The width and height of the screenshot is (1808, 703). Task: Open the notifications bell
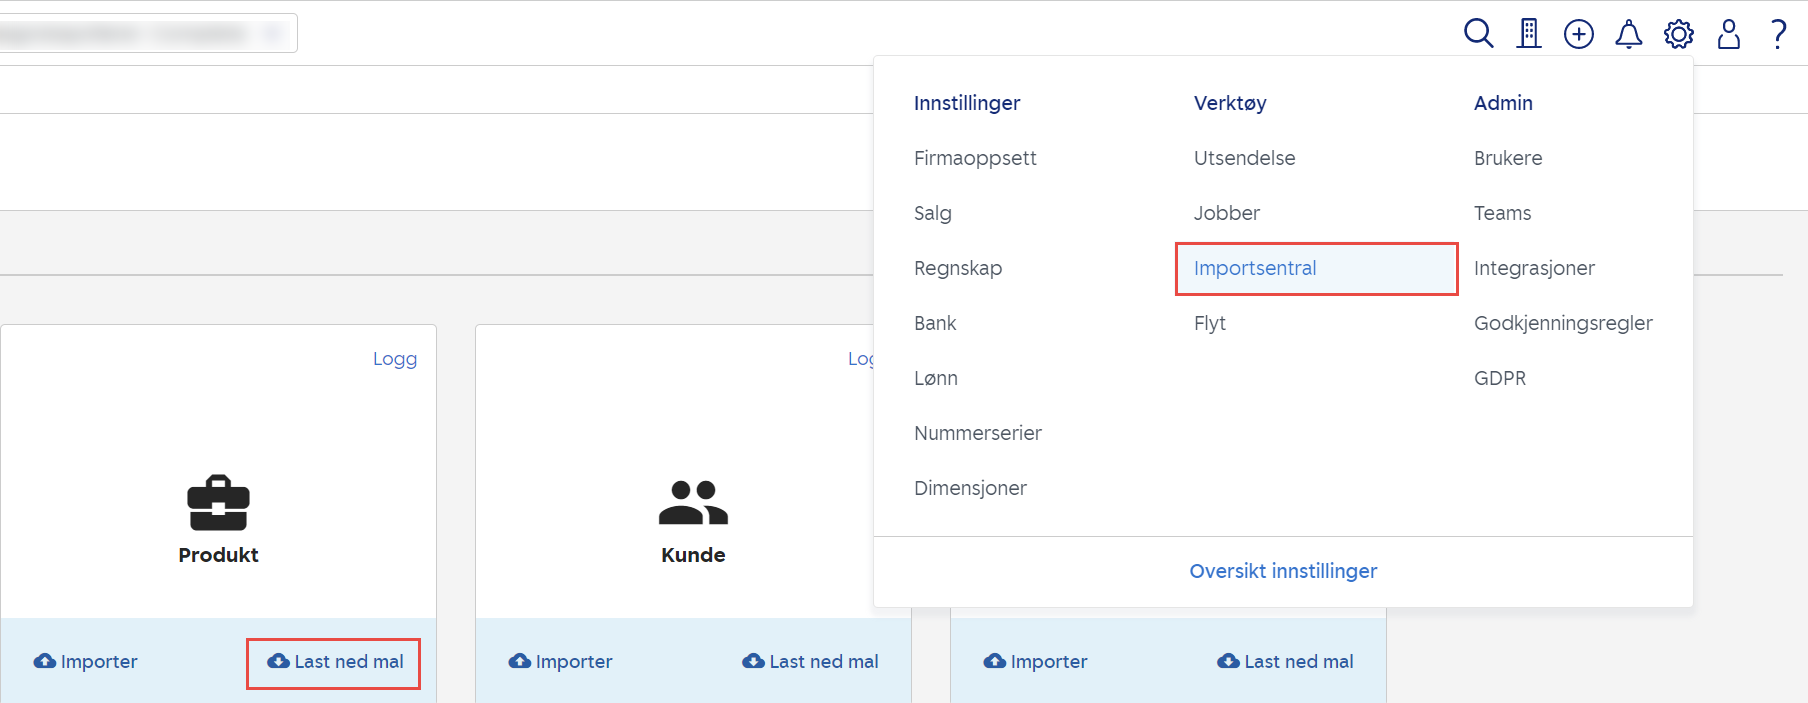click(x=1628, y=34)
